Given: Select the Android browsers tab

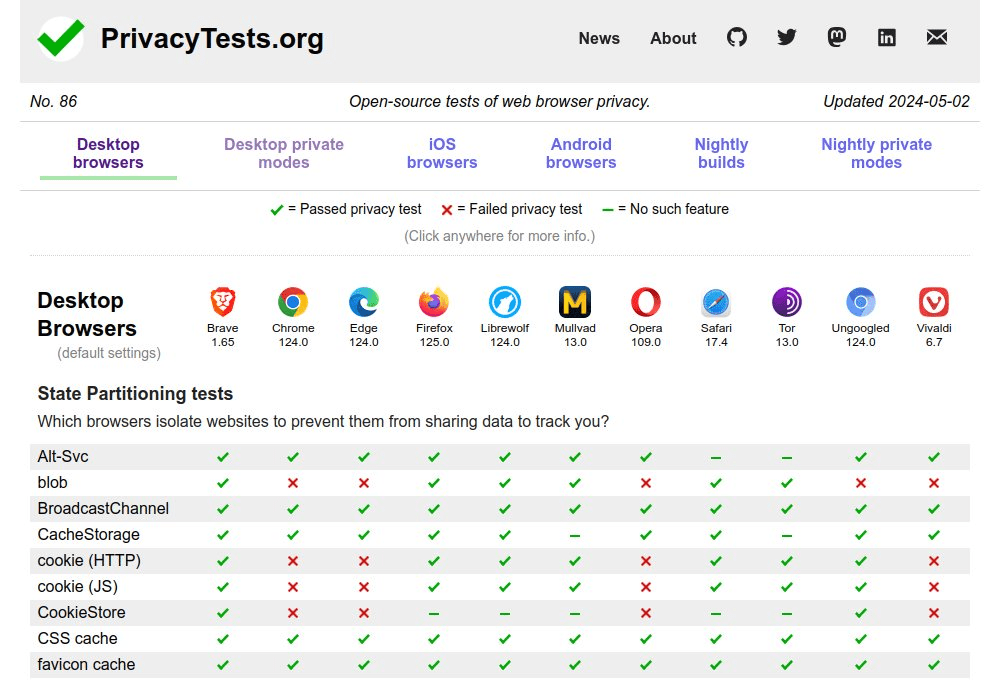Looking at the screenshot, I should (x=581, y=154).
